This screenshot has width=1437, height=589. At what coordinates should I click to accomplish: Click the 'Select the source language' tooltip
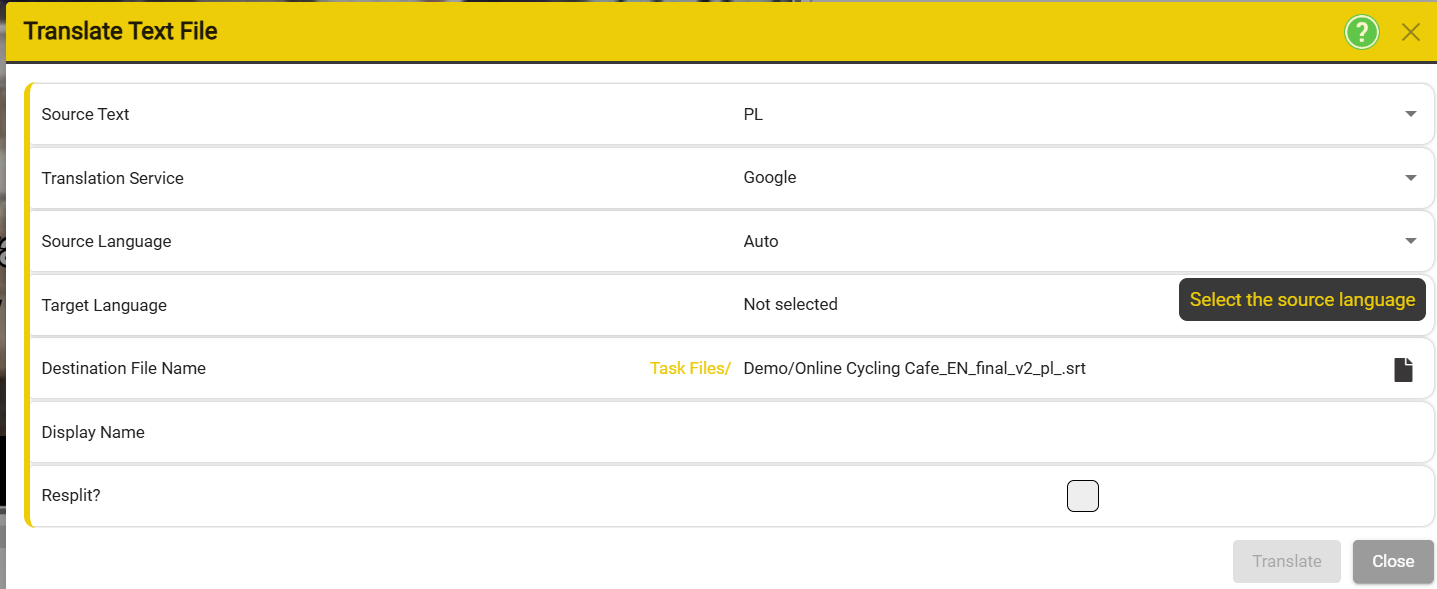tap(1302, 300)
